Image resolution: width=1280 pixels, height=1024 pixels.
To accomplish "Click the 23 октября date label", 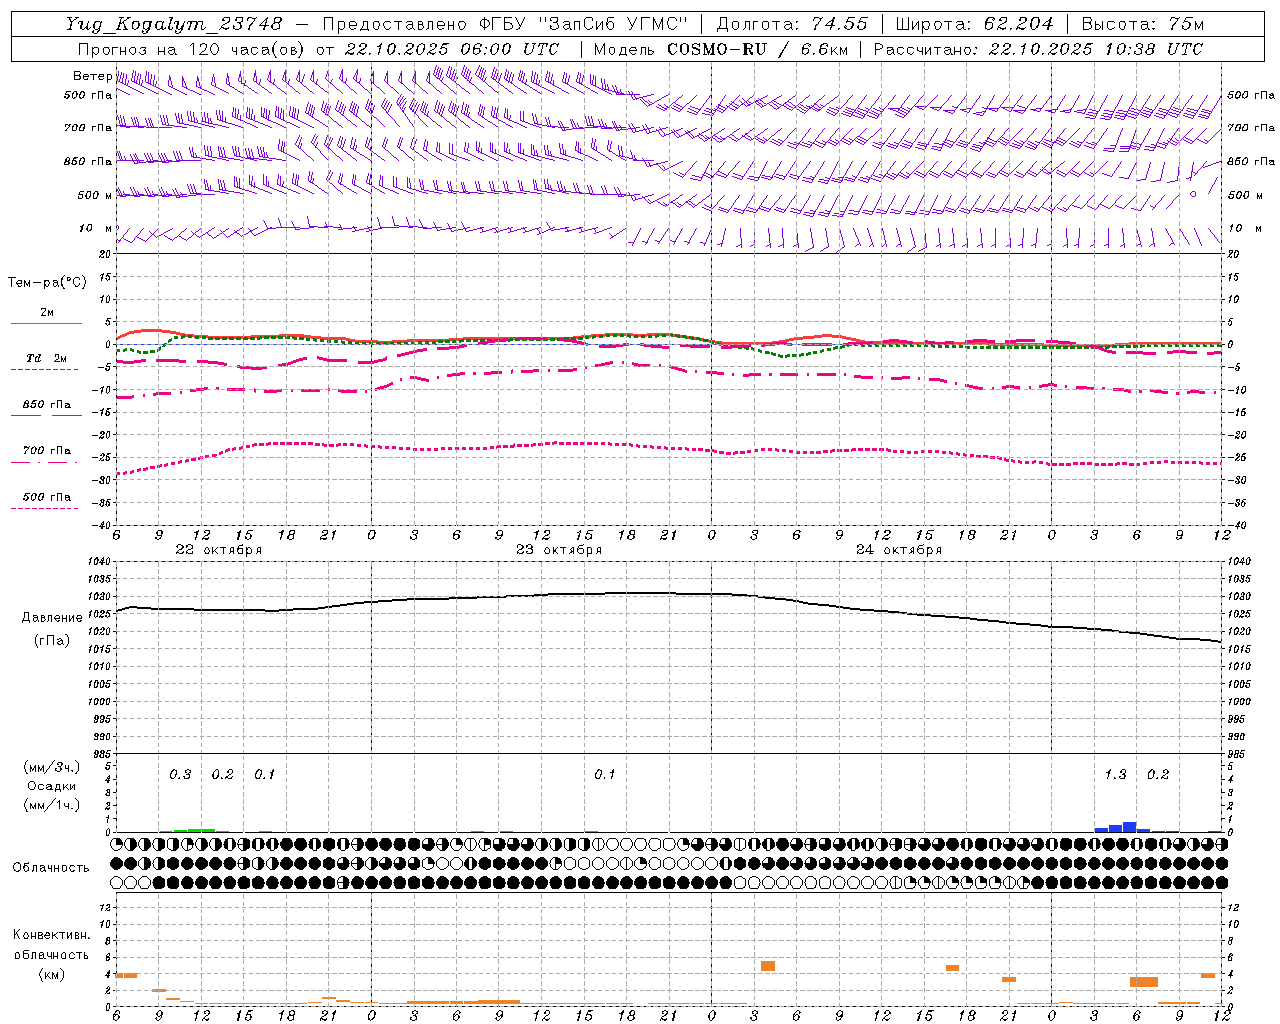I will coord(559,550).
